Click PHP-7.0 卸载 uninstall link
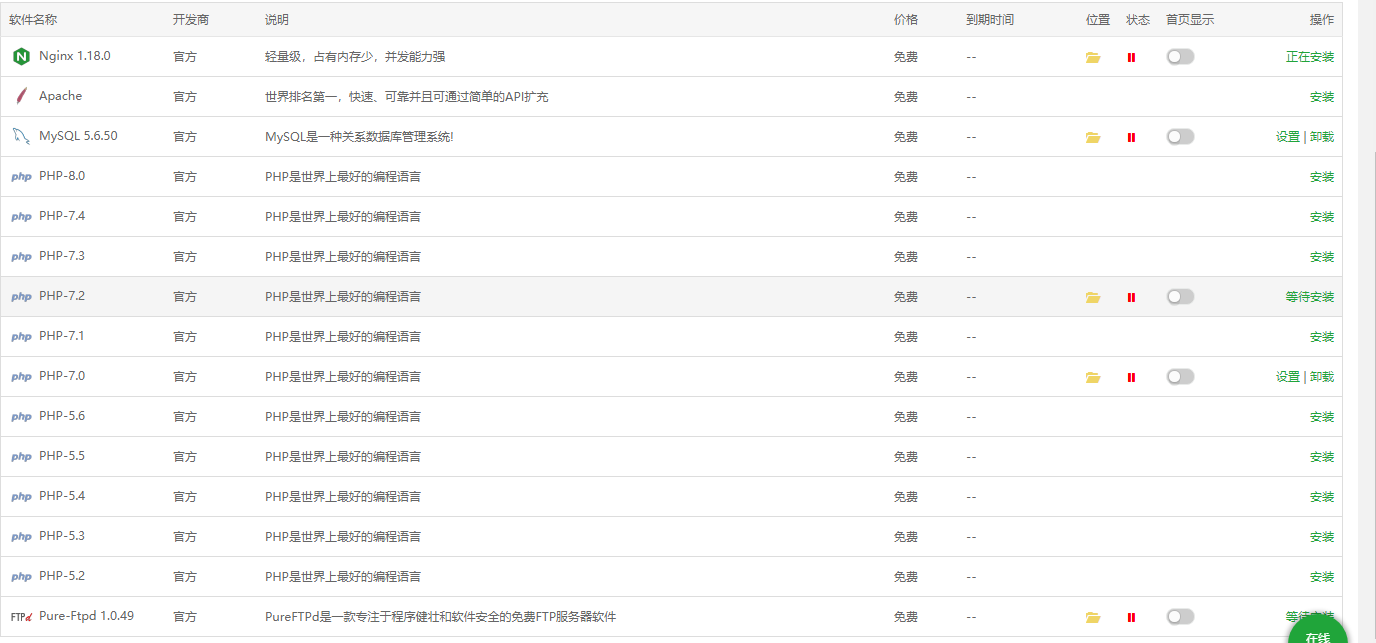This screenshot has width=1376, height=643. tap(1322, 377)
